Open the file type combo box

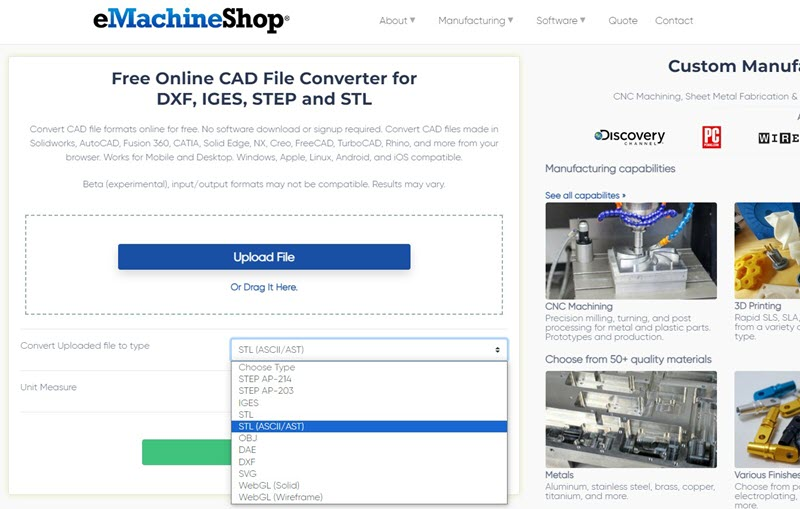[x=369, y=349]
